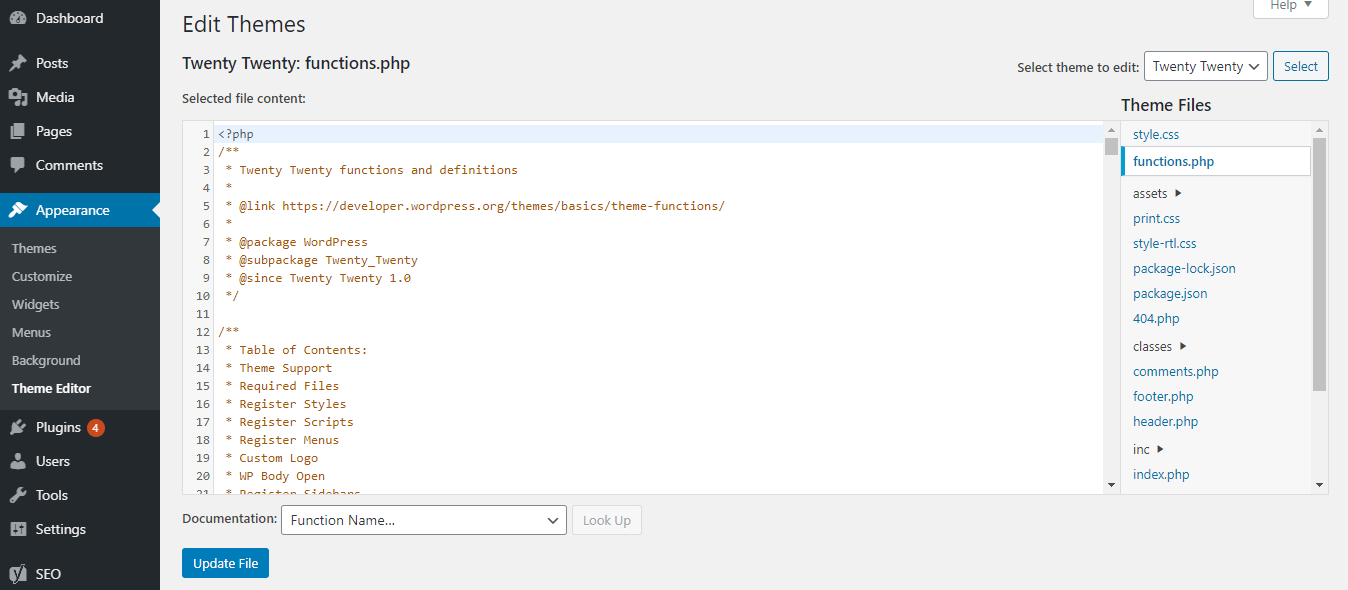1348x590 pixels.
Task: Open functions.php theme file
Action: [1215, 161]
